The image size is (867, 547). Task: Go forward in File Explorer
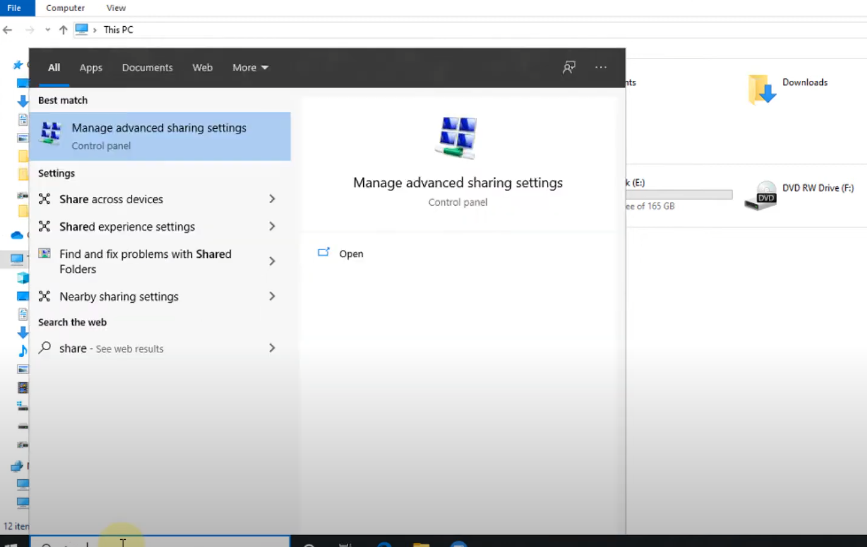[29, 30]
